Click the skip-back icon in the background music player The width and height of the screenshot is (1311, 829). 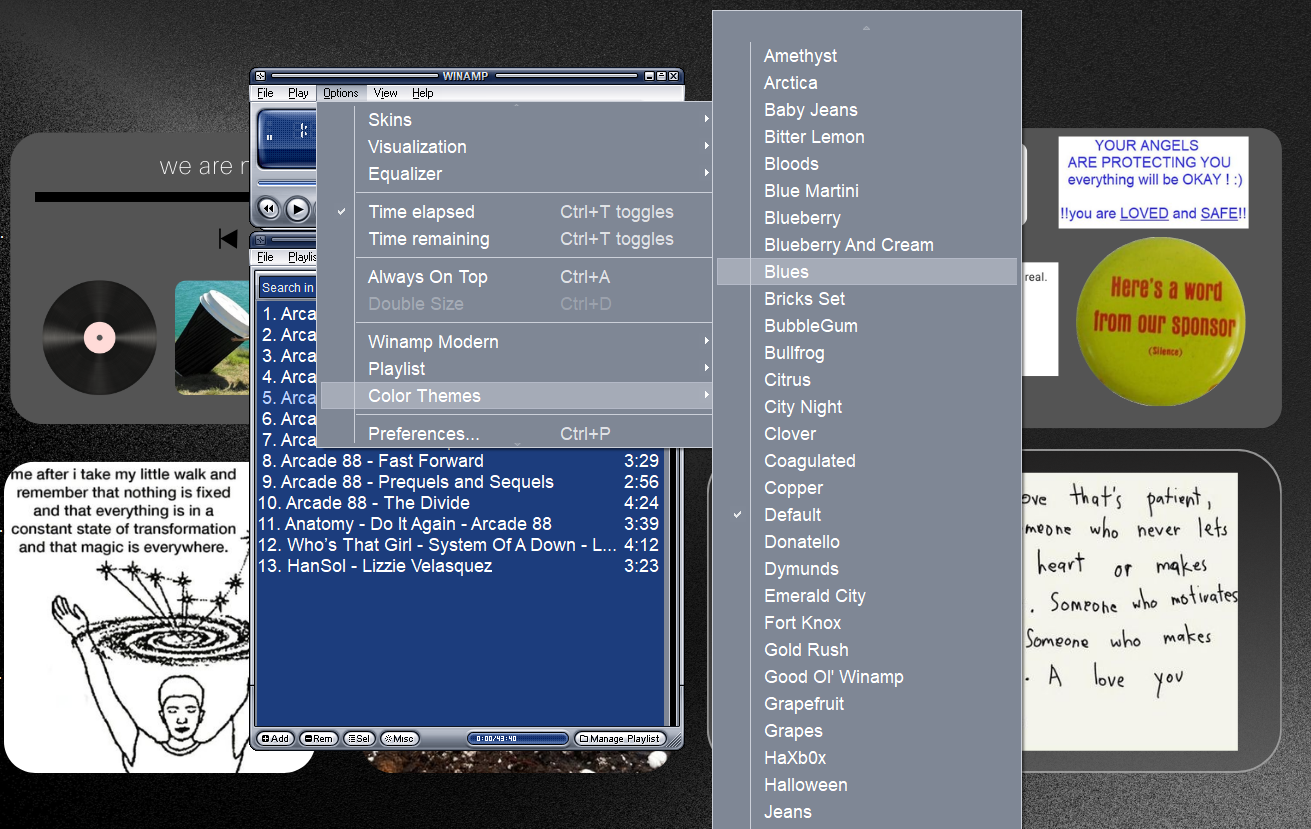[228, 239]
